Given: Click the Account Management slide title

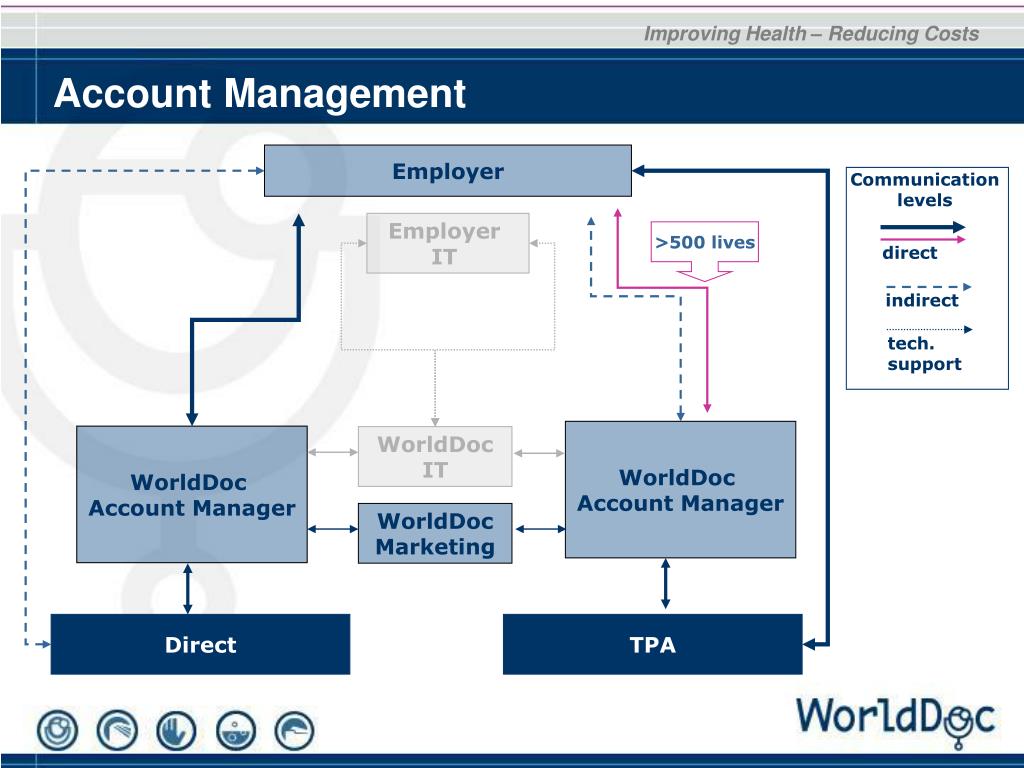Looking at the screenshot, I should coord(260,93).
